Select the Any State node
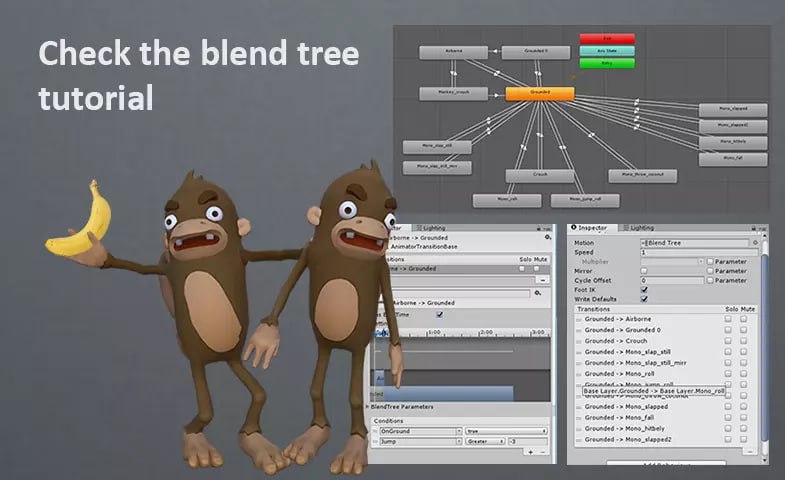The width and height of the screenshot is (785, 480). click(606, 50)
